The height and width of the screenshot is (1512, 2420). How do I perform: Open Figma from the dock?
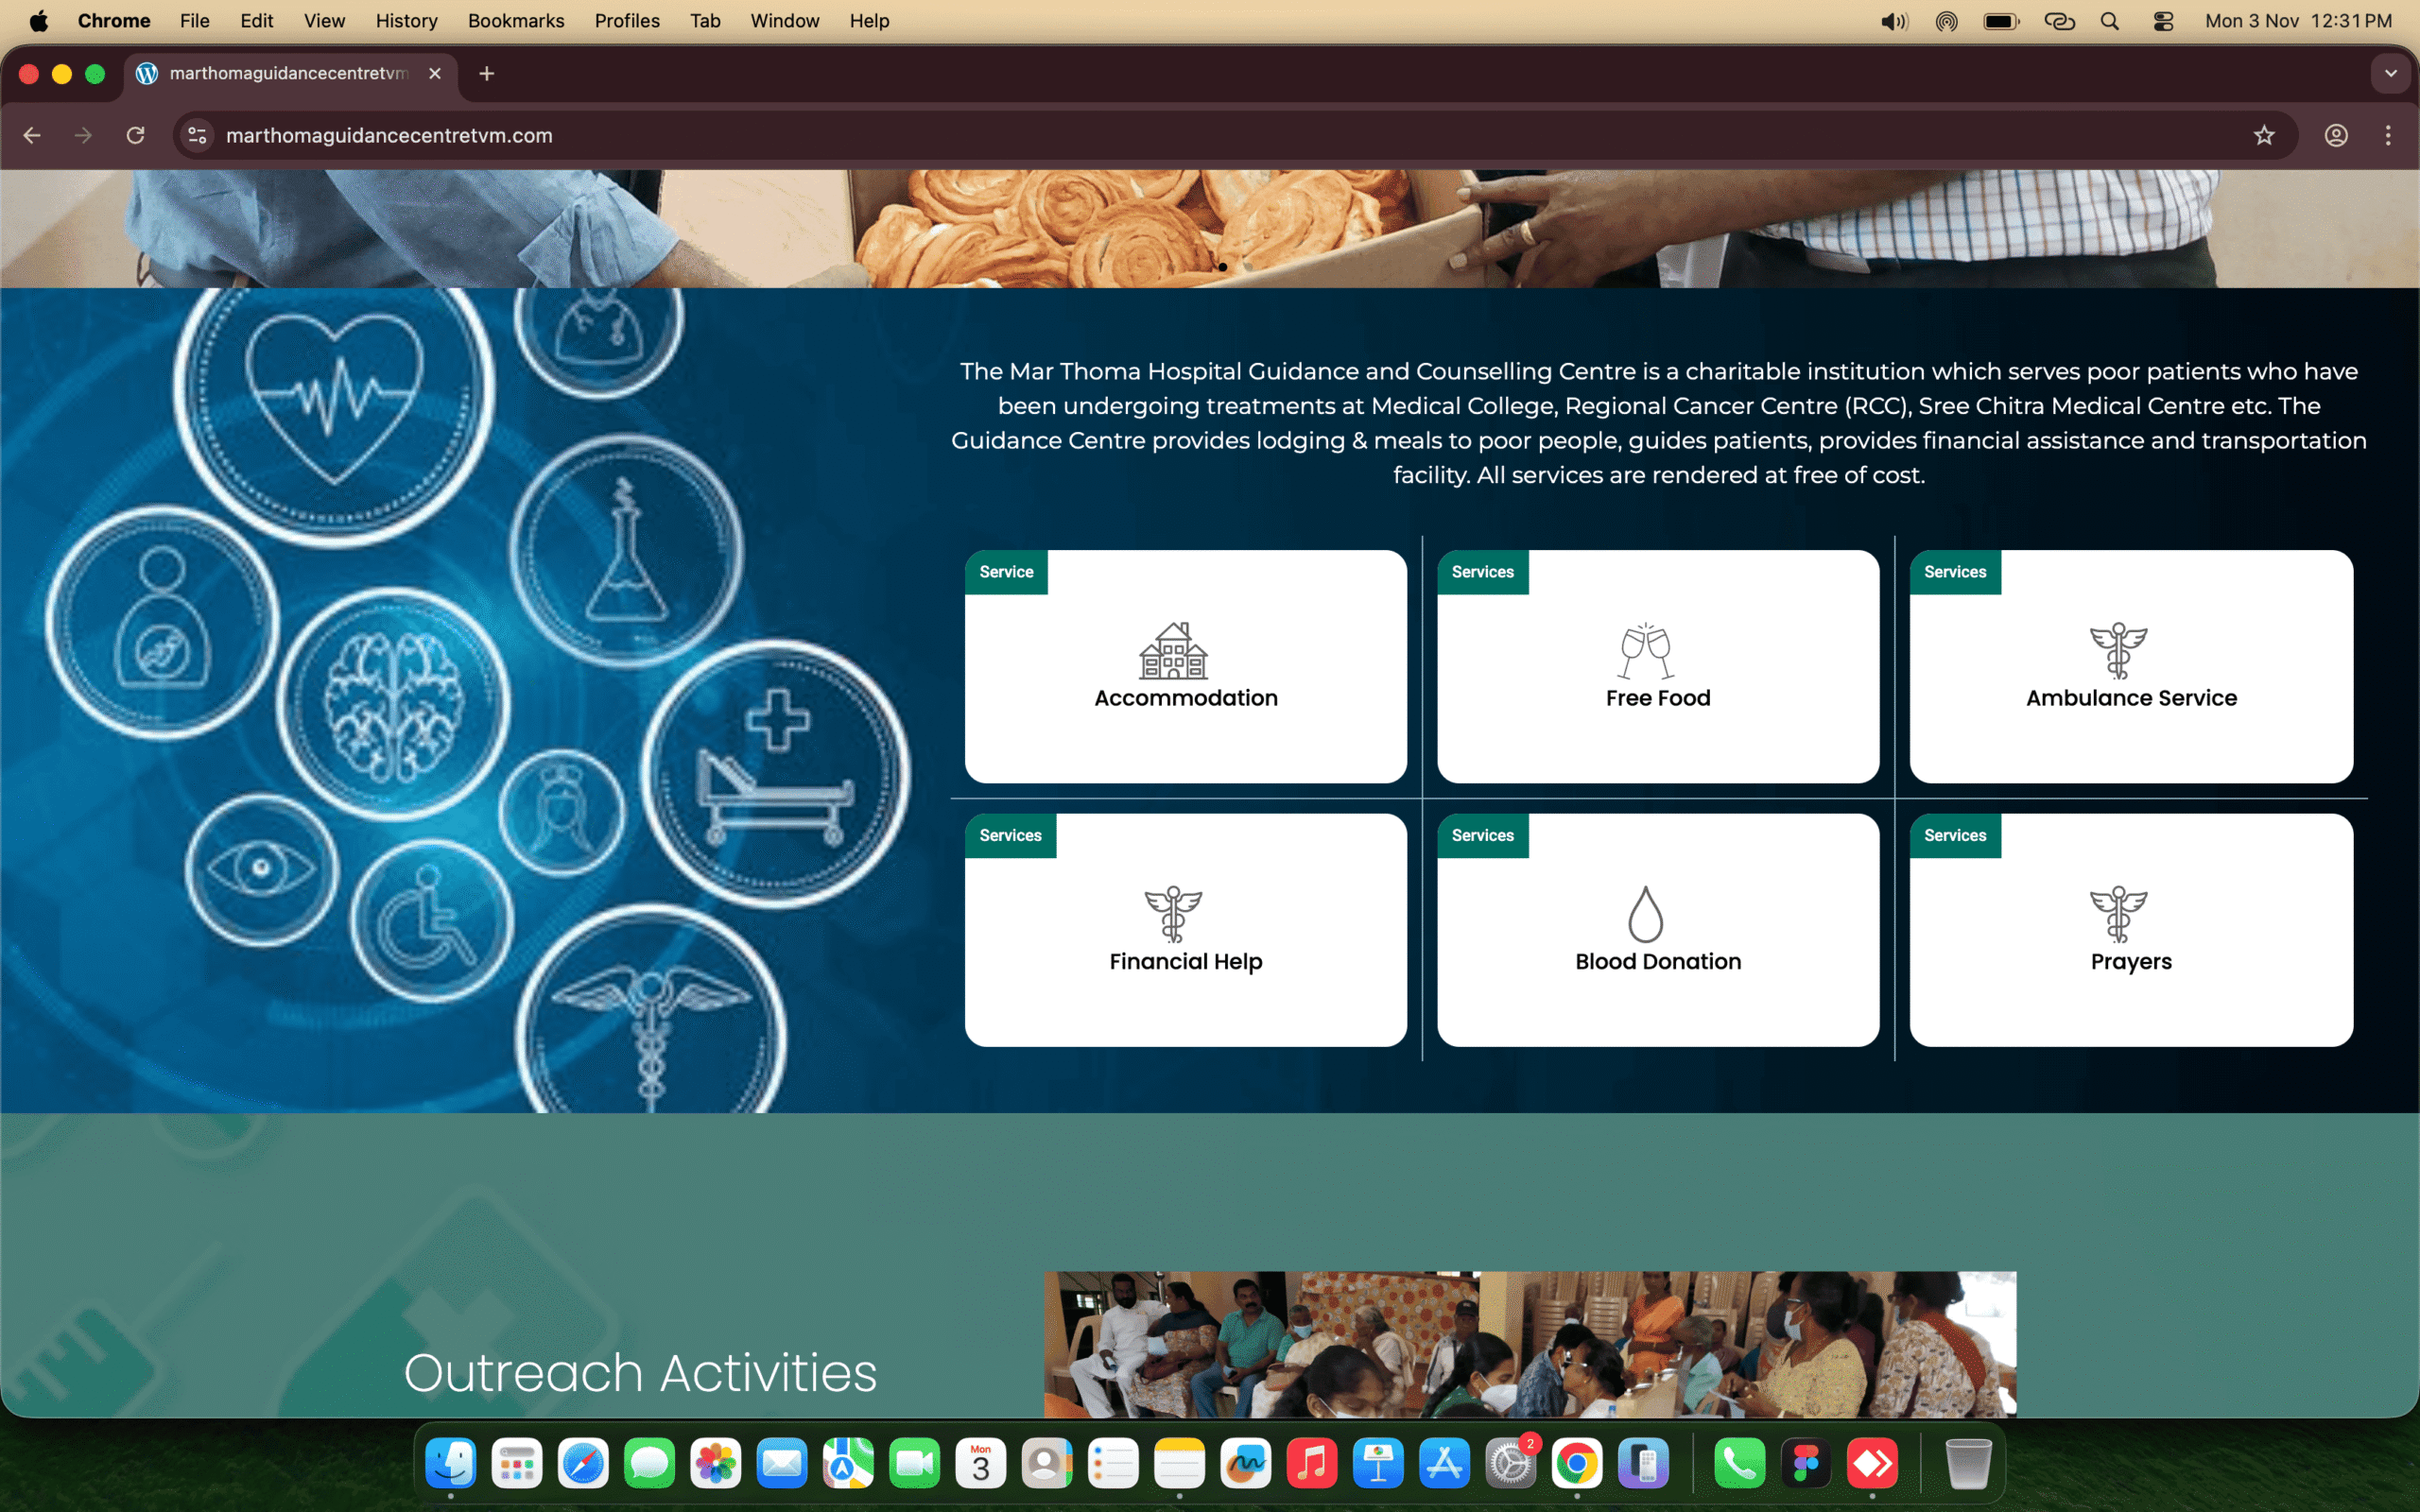(x=1806, y=1464)
